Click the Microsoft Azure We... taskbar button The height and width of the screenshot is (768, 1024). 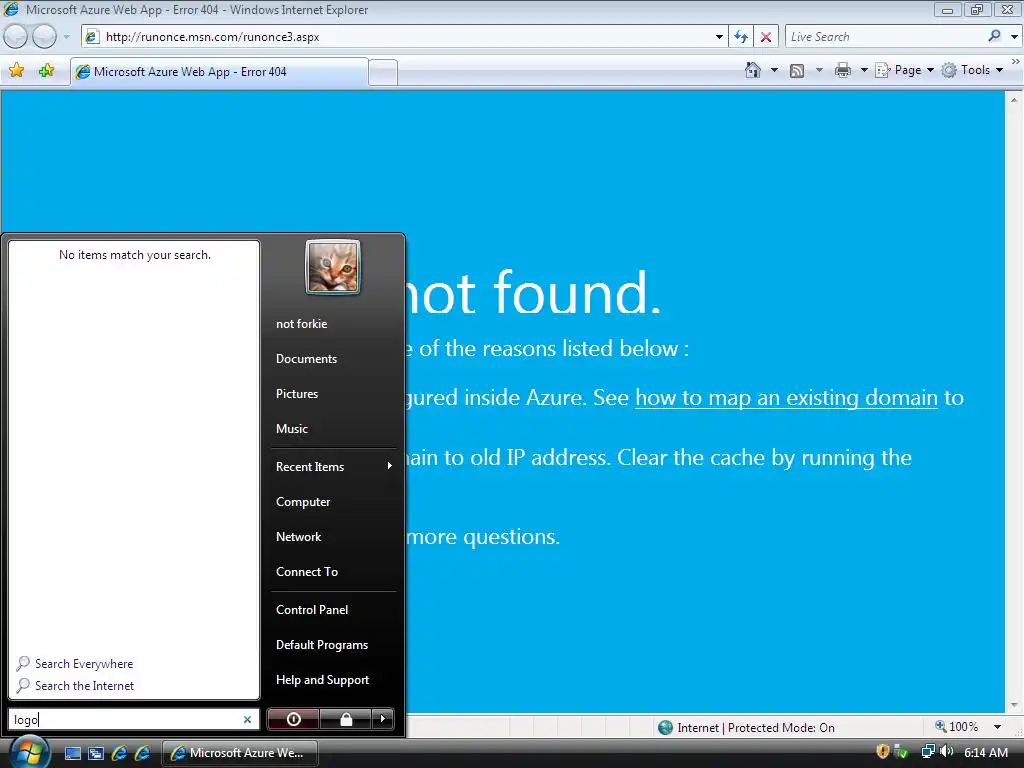coord(239,753)
